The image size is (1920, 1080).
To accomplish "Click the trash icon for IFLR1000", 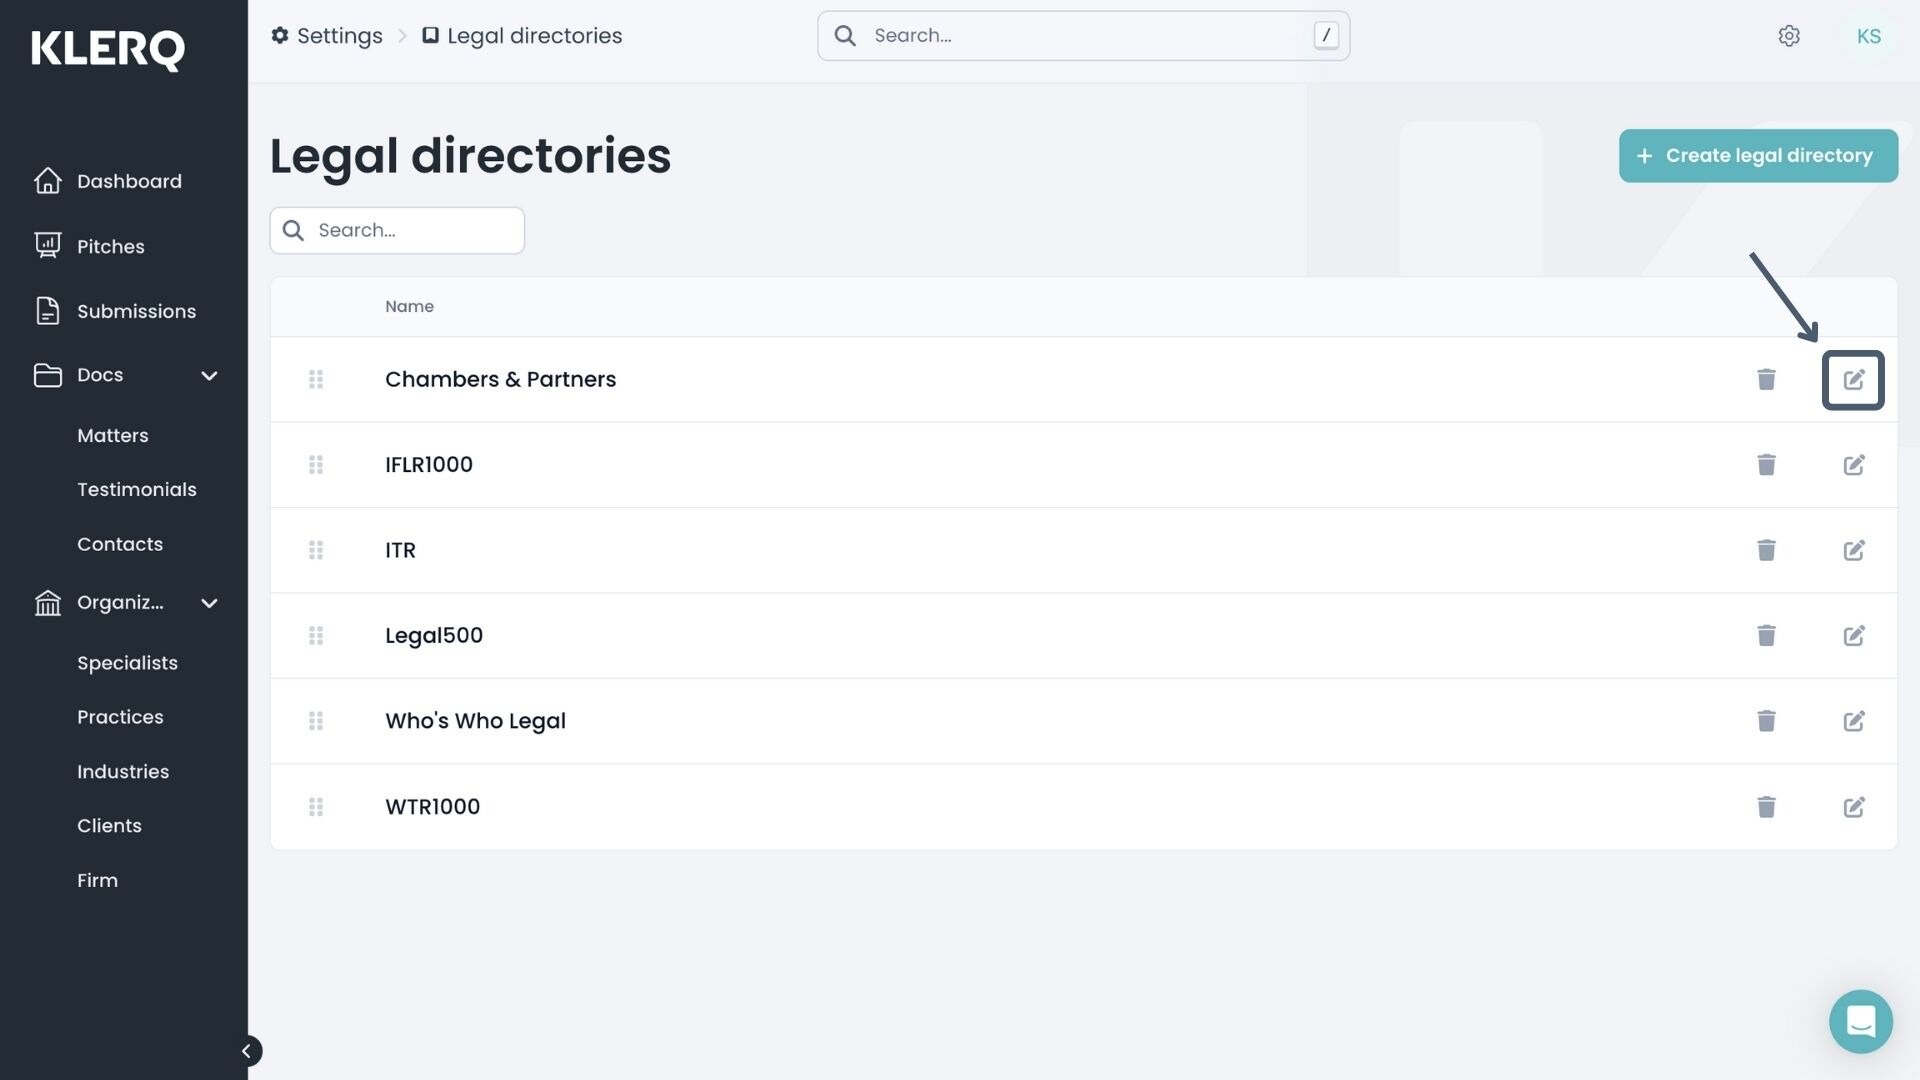I will pyautogui.click(x=1766, y=465).
